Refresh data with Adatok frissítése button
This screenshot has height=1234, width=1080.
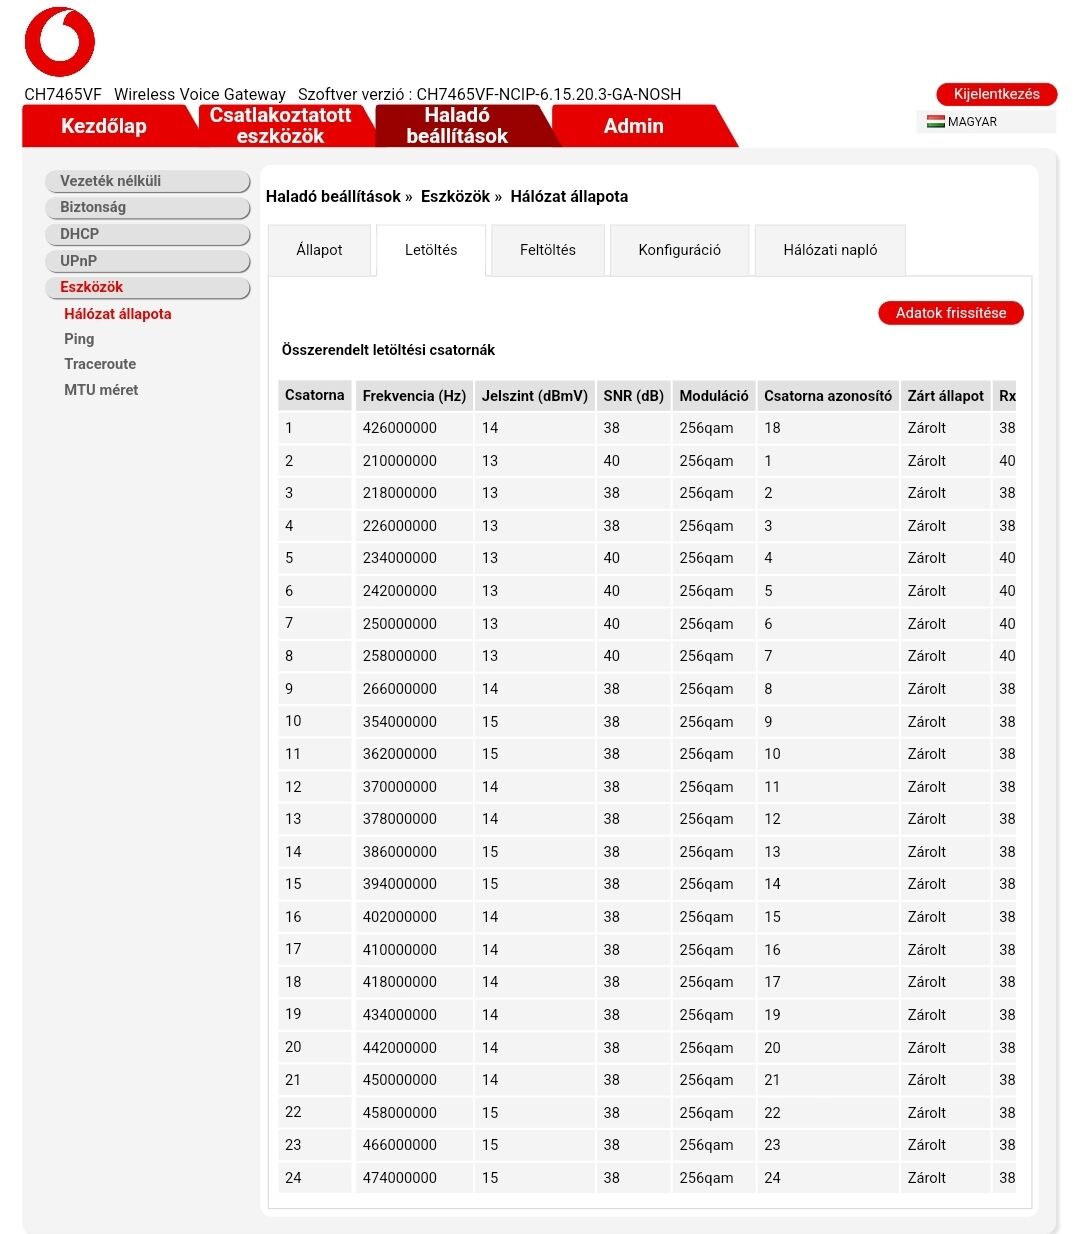951,313
